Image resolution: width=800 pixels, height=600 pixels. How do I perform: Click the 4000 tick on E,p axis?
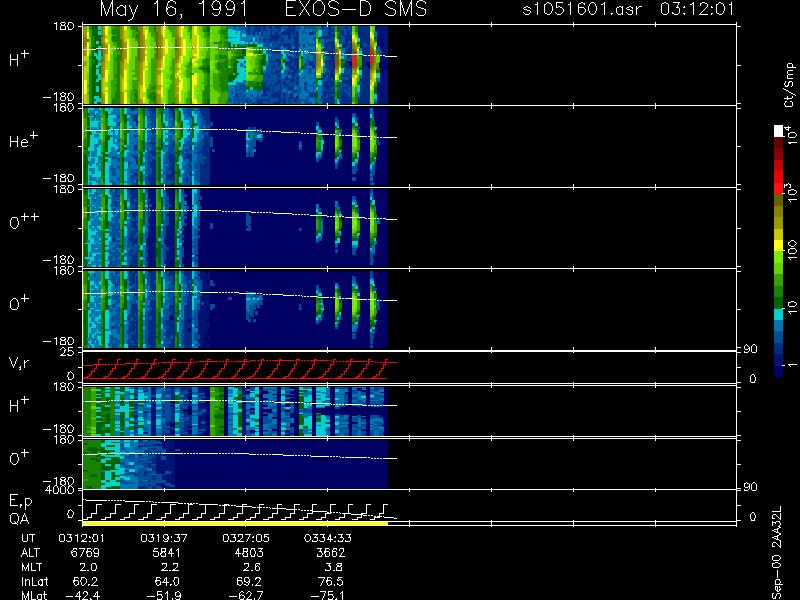(62, 490)
